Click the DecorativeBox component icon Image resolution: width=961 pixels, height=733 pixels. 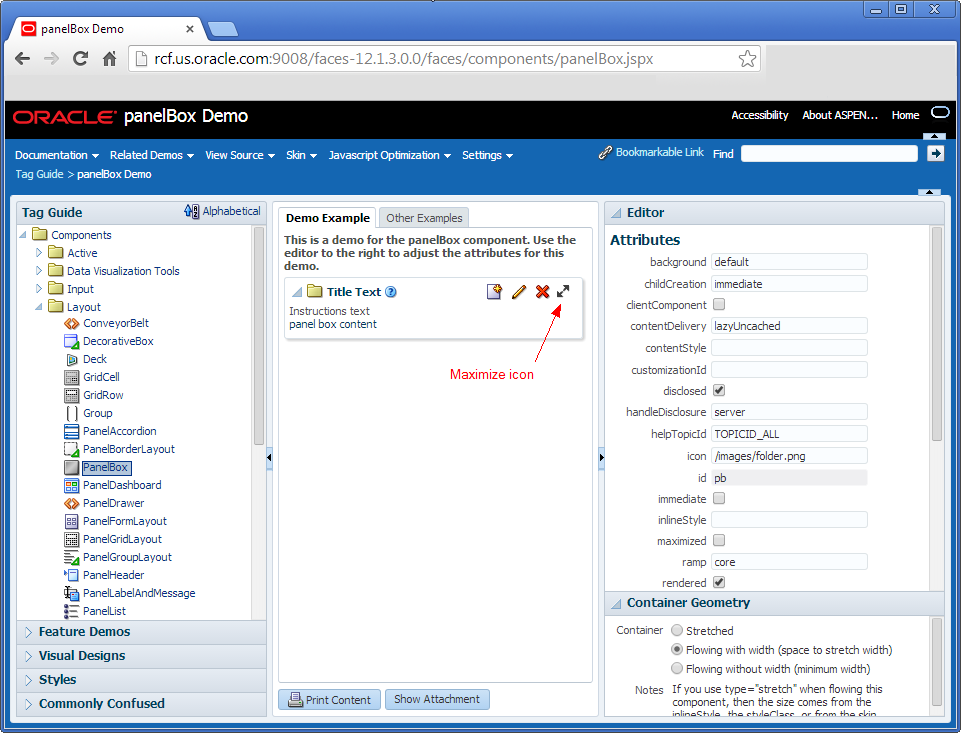(x=72, y=341)
